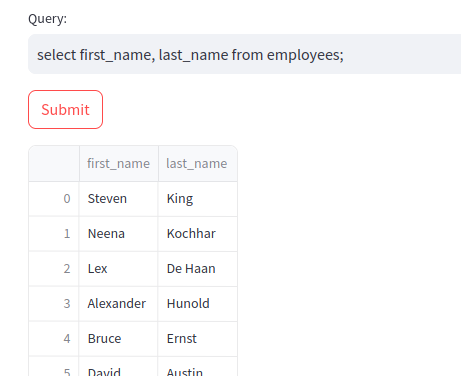Click row index 3
The width and height of the screenshot is (461, 376).
click(x=54, y=304)
